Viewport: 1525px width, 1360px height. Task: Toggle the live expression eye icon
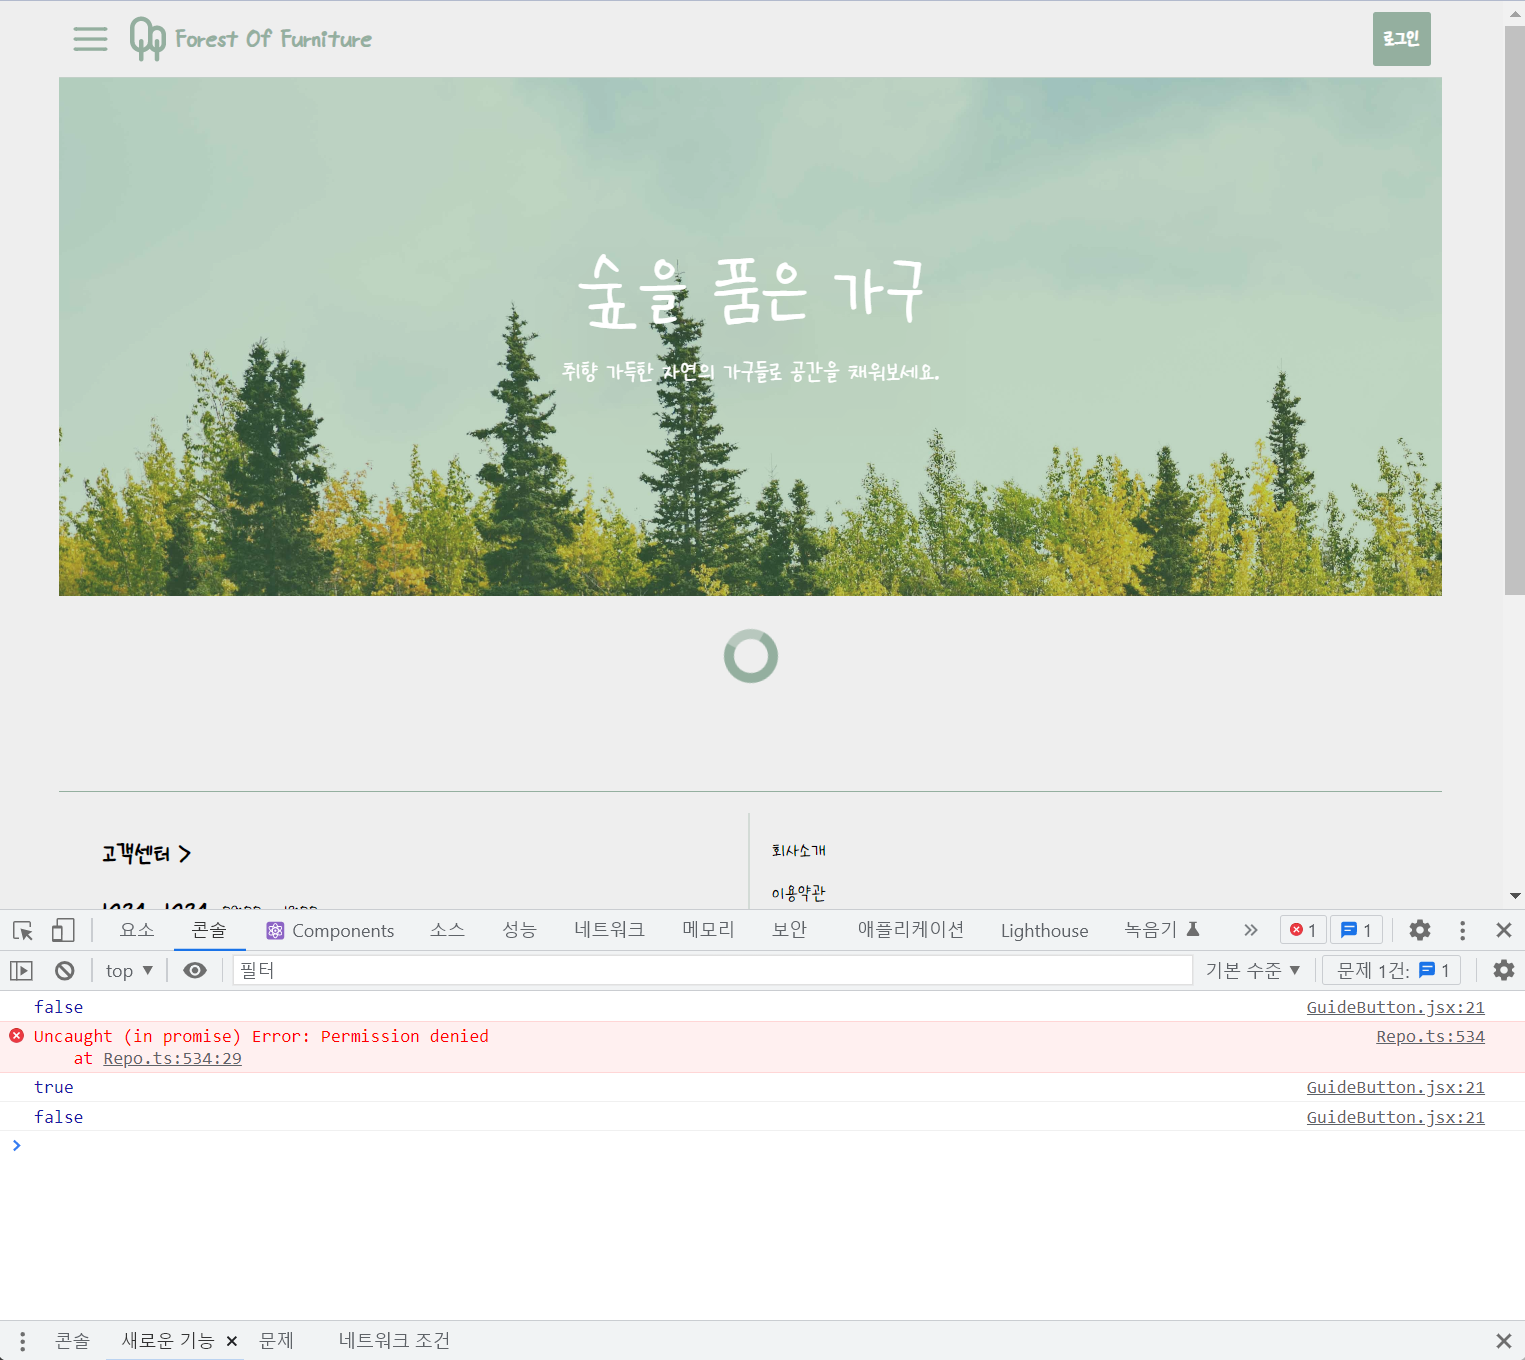coord(195,970)
